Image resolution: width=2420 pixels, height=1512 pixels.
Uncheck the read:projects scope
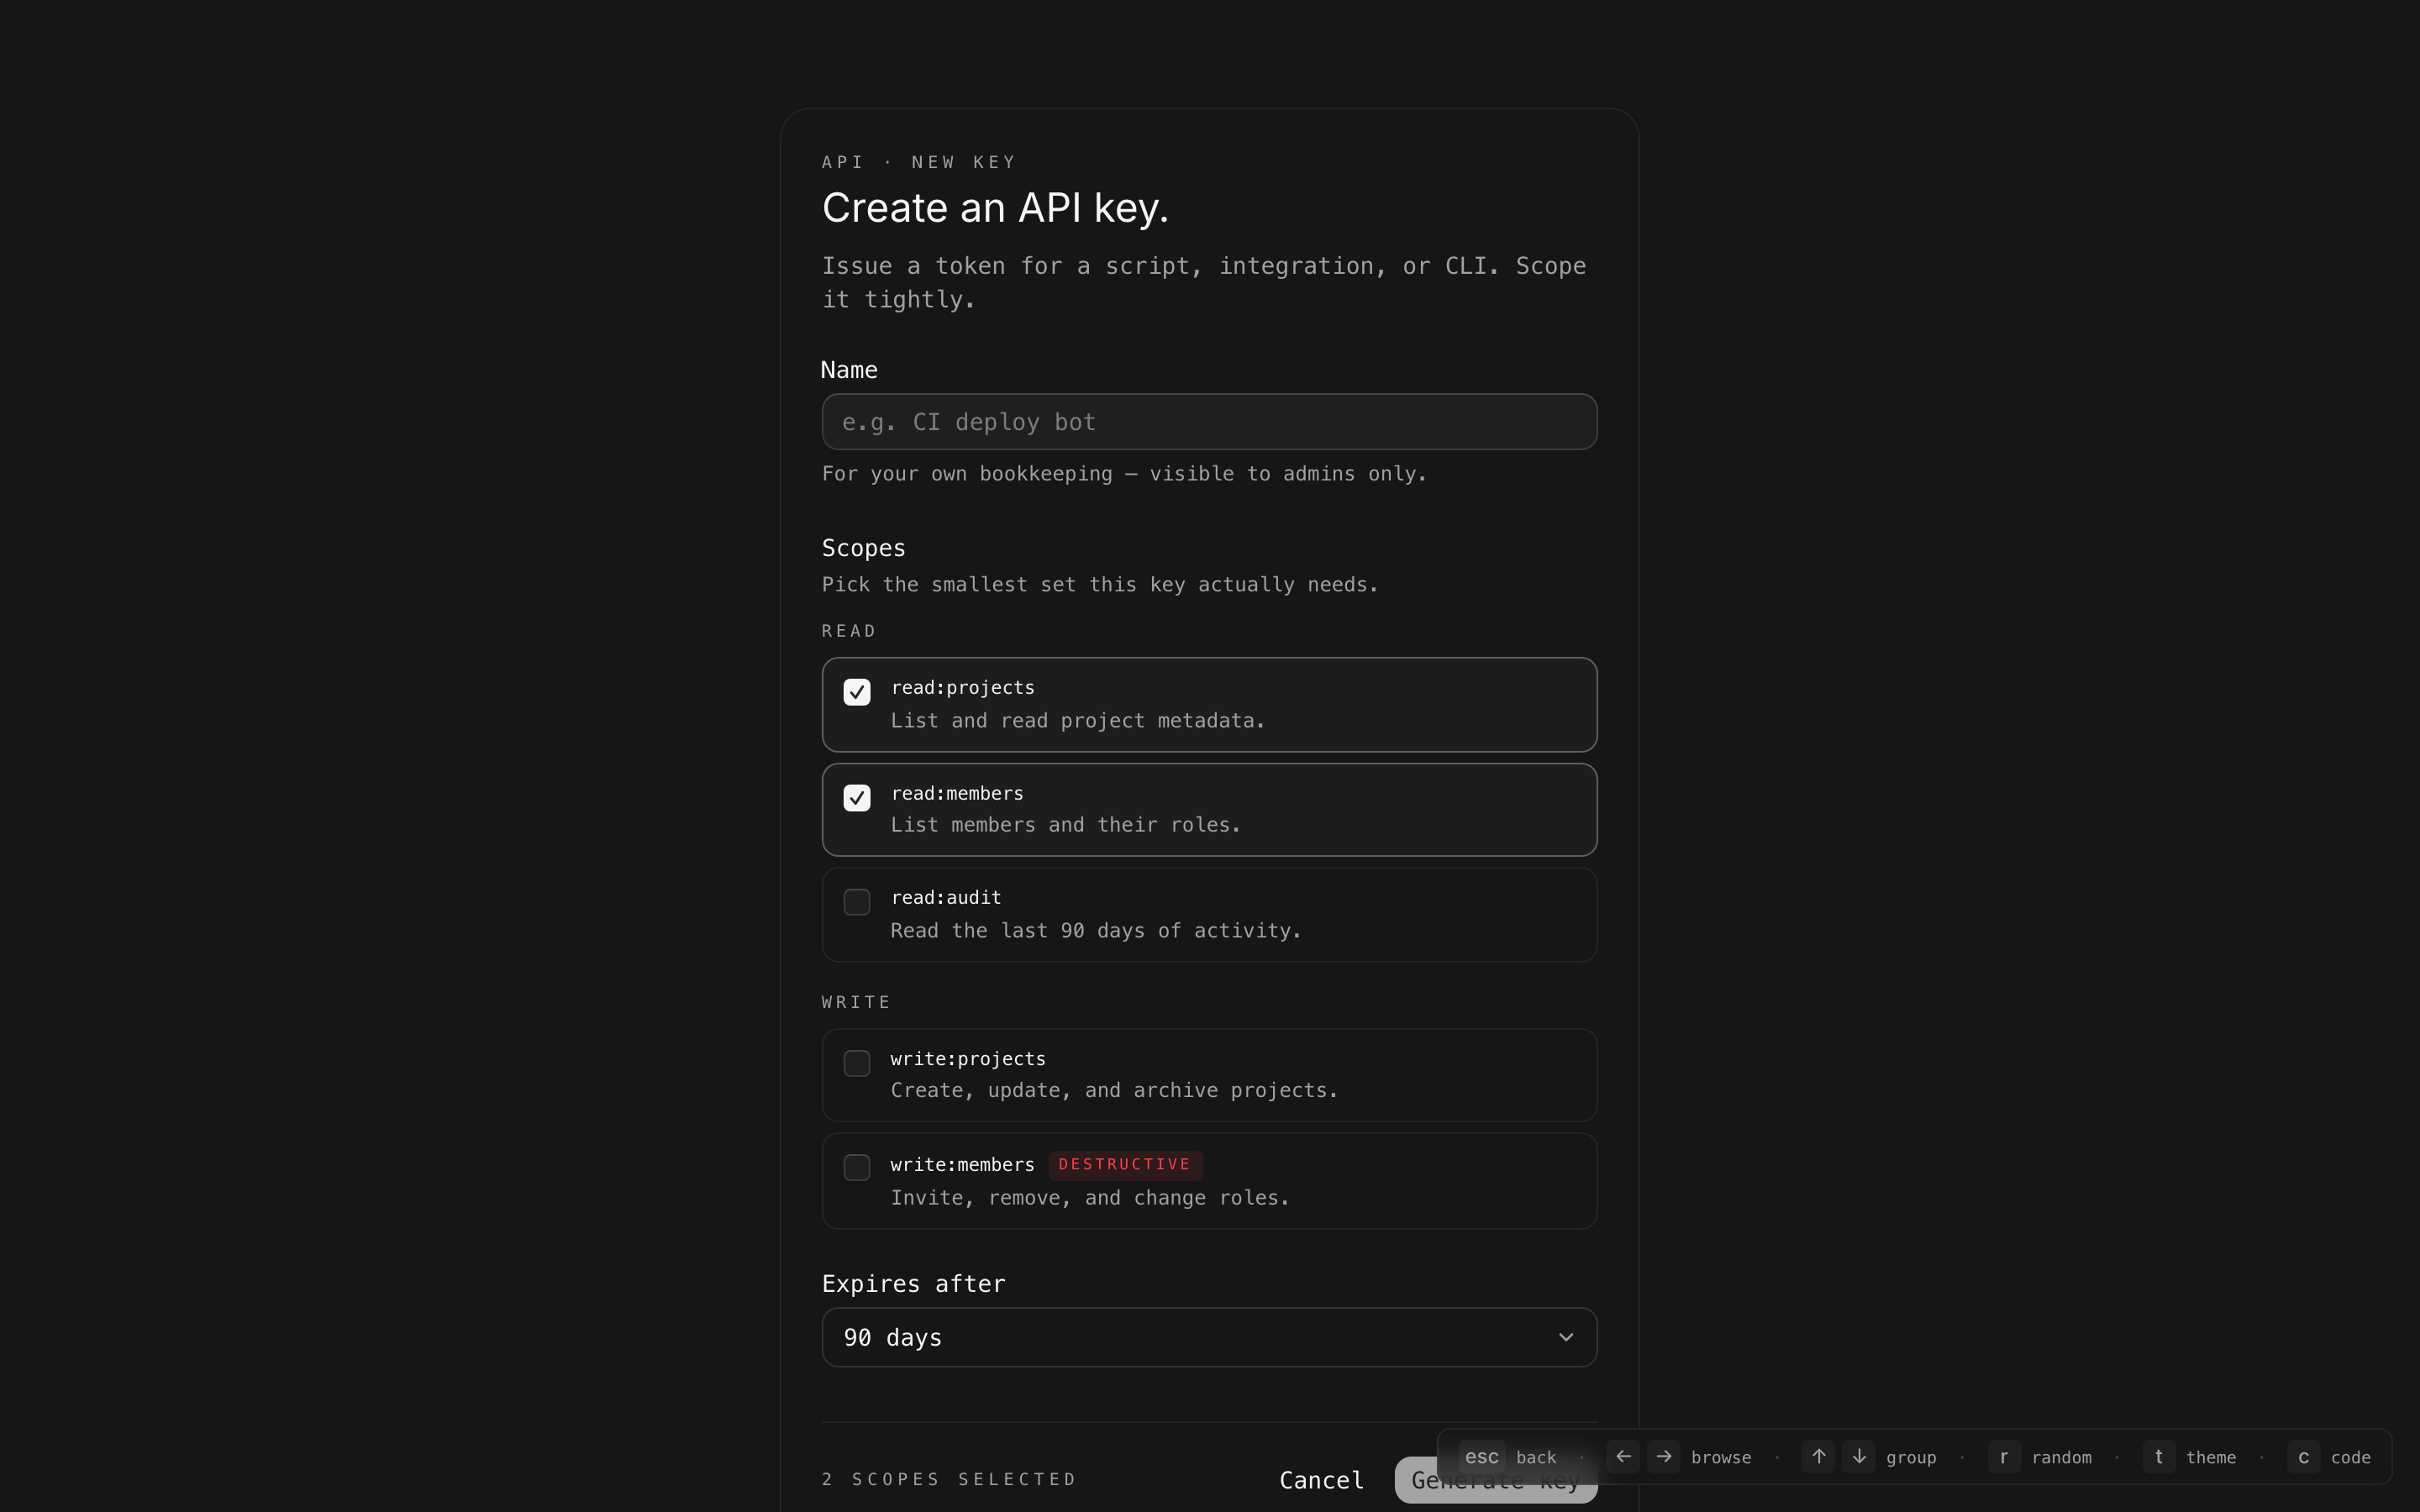pyautogui.click(x=856, y=692)
